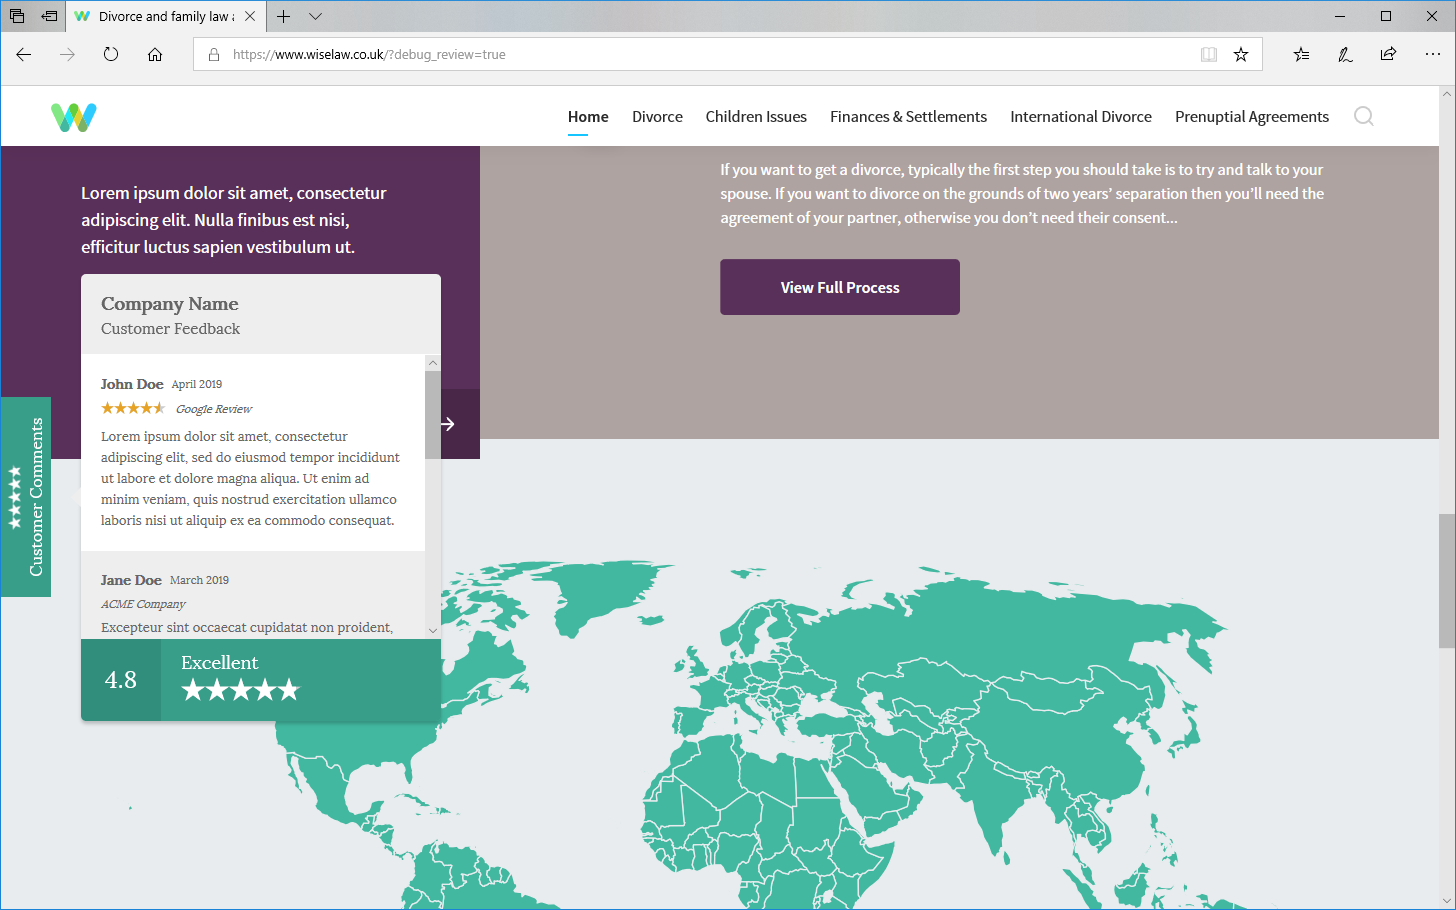Click the 4.8 rating score box

pyautogui.click(x=121, y=680)
